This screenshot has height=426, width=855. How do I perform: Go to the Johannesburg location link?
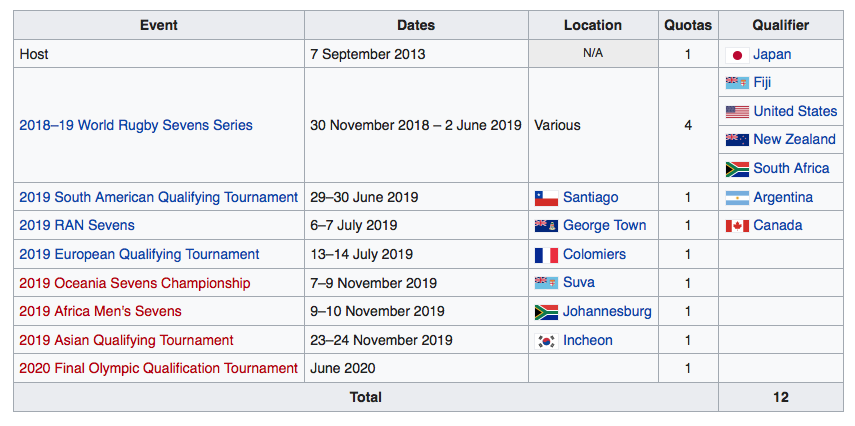point(607,312)
